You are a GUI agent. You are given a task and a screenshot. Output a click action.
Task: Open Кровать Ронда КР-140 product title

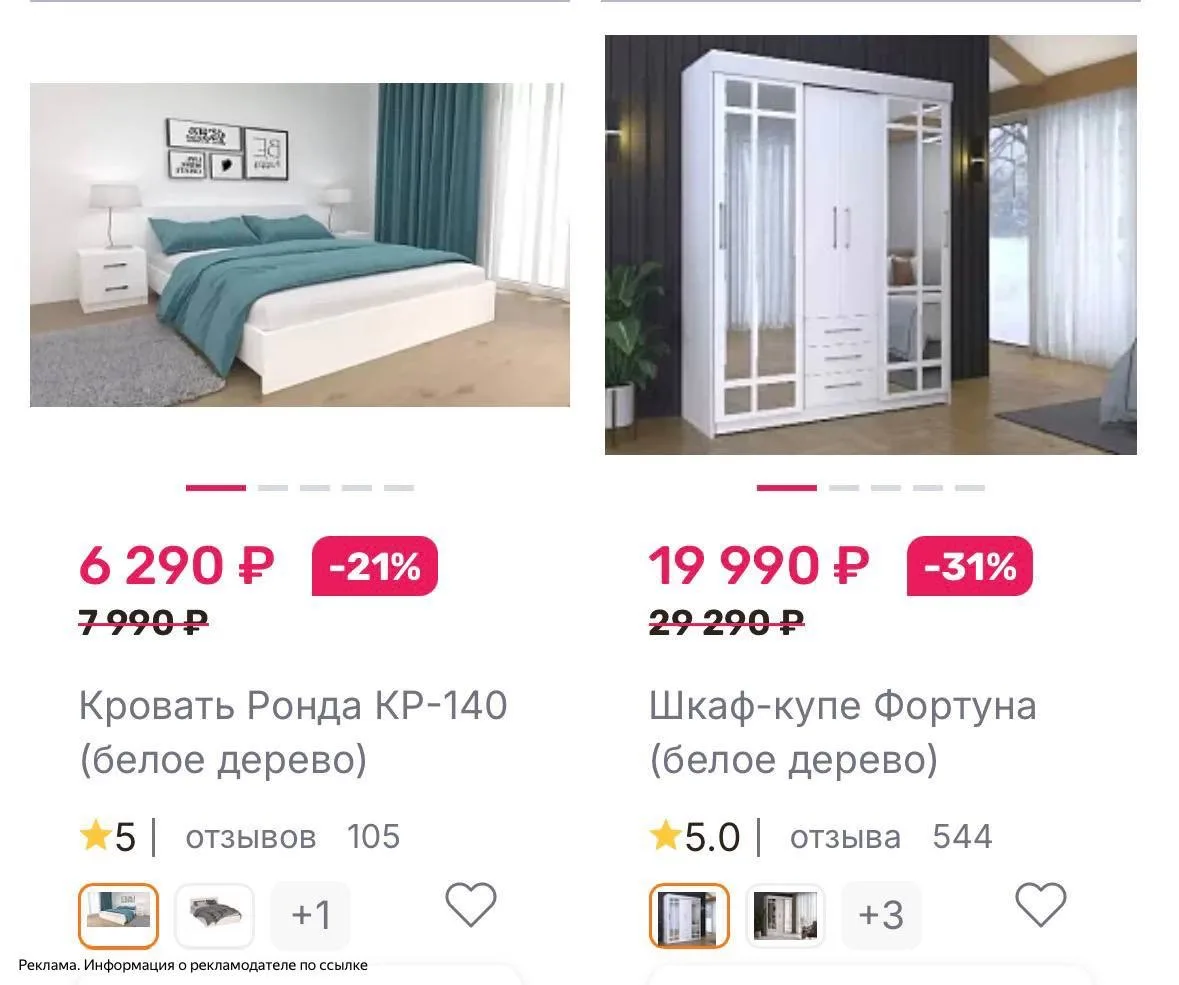coord(293,732)
